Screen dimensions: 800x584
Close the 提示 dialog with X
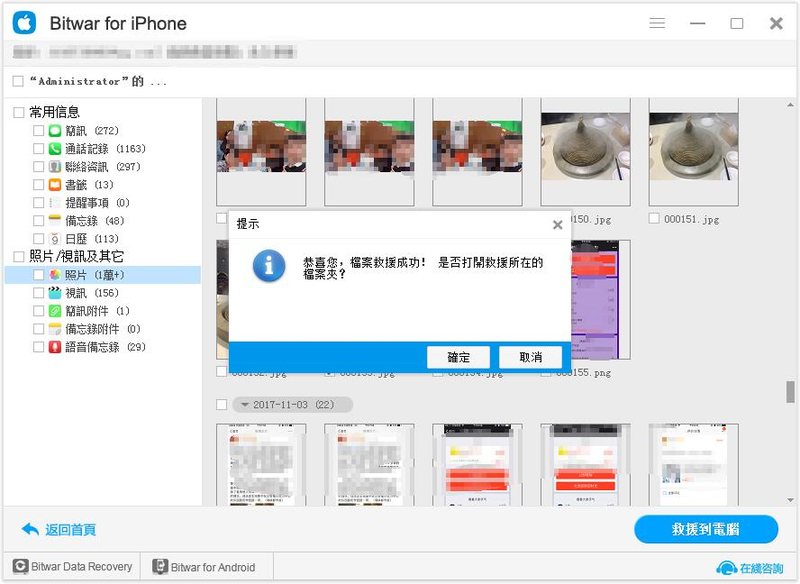(x=558, y=224)
